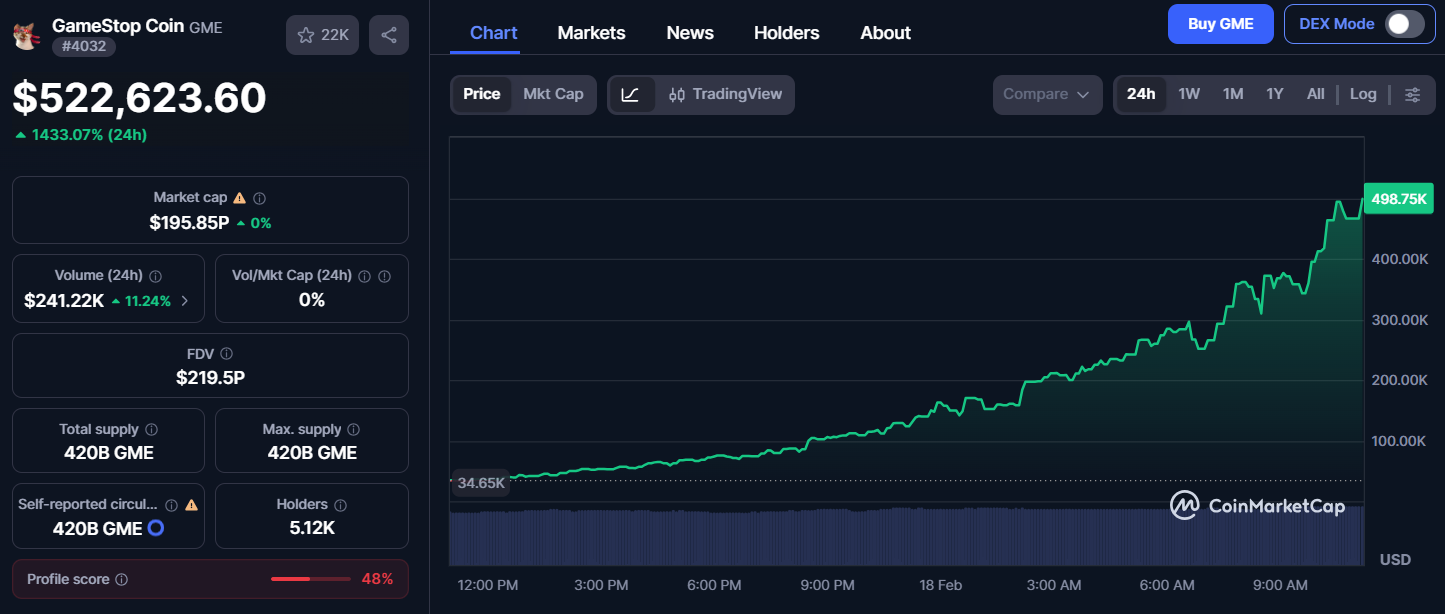Click the $219.5P FDV value
1445x614 pixels.
tap(210, 378)
